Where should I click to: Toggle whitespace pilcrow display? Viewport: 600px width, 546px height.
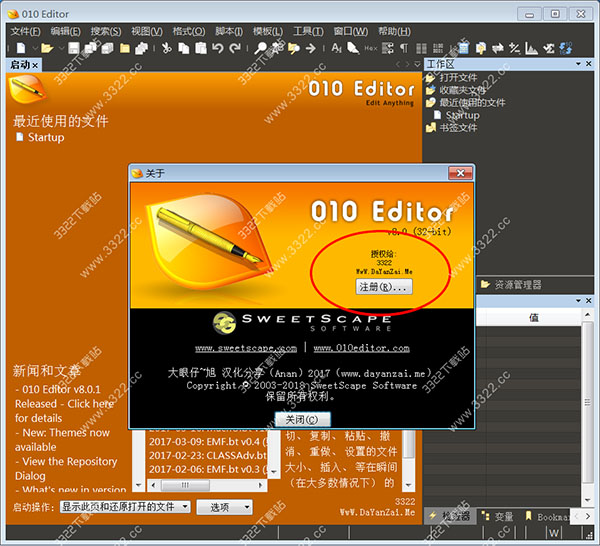coord(404,48)
